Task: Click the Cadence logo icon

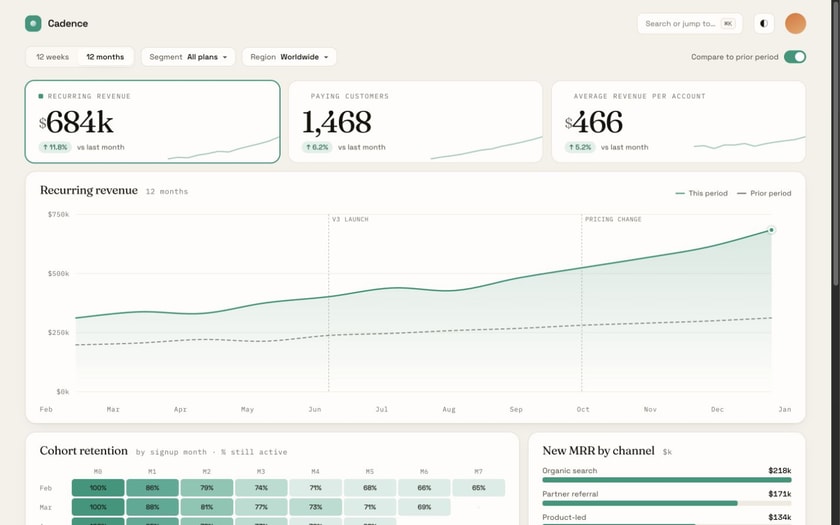Action: (x=33, y=24)
